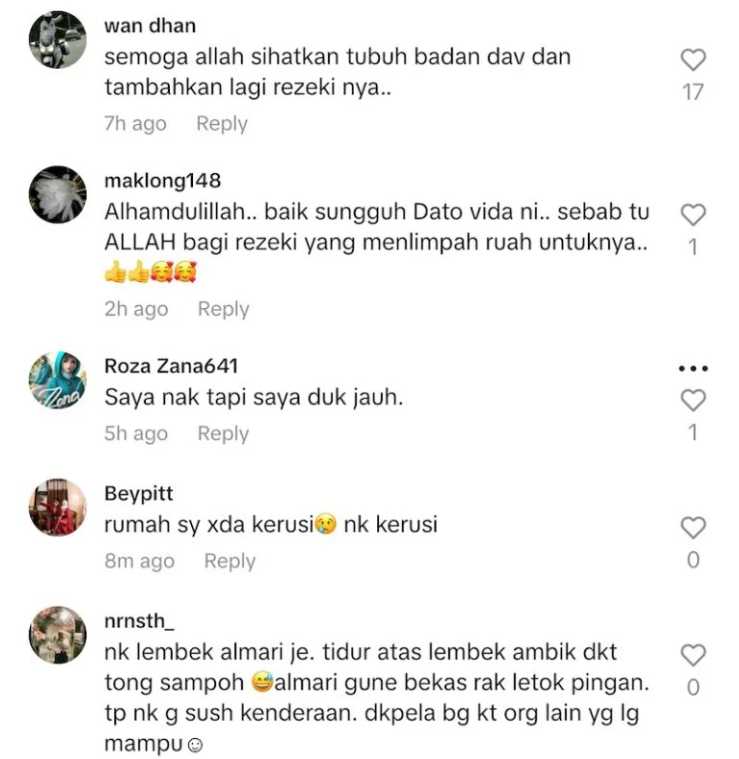
Task: Open three-dot options on Roza Zana641's comment
Action: [693, 368]
